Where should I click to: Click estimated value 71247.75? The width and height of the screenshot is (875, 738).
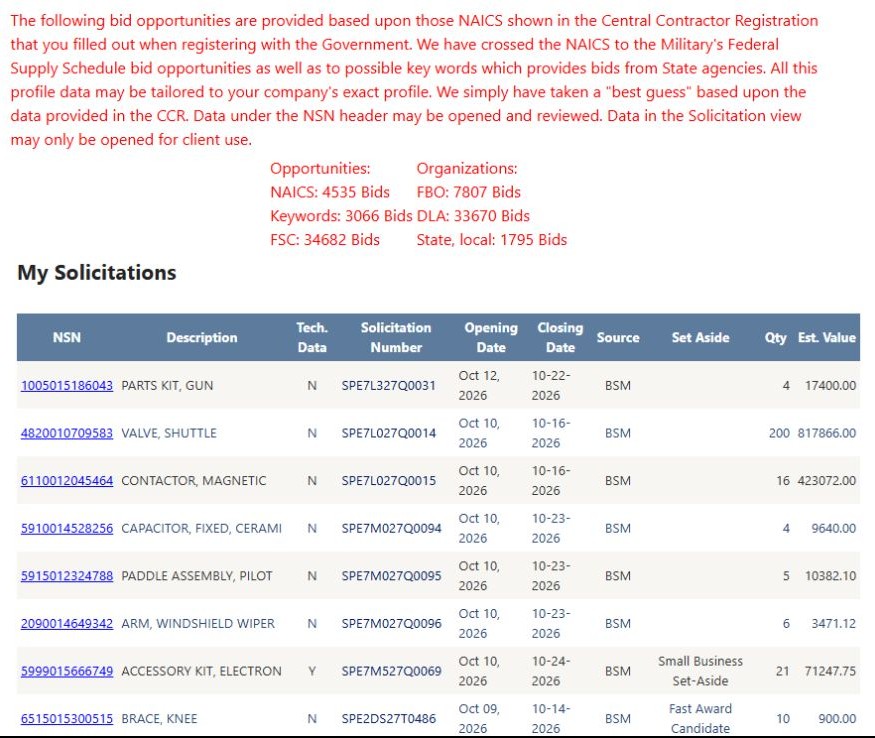click(830, 671)
